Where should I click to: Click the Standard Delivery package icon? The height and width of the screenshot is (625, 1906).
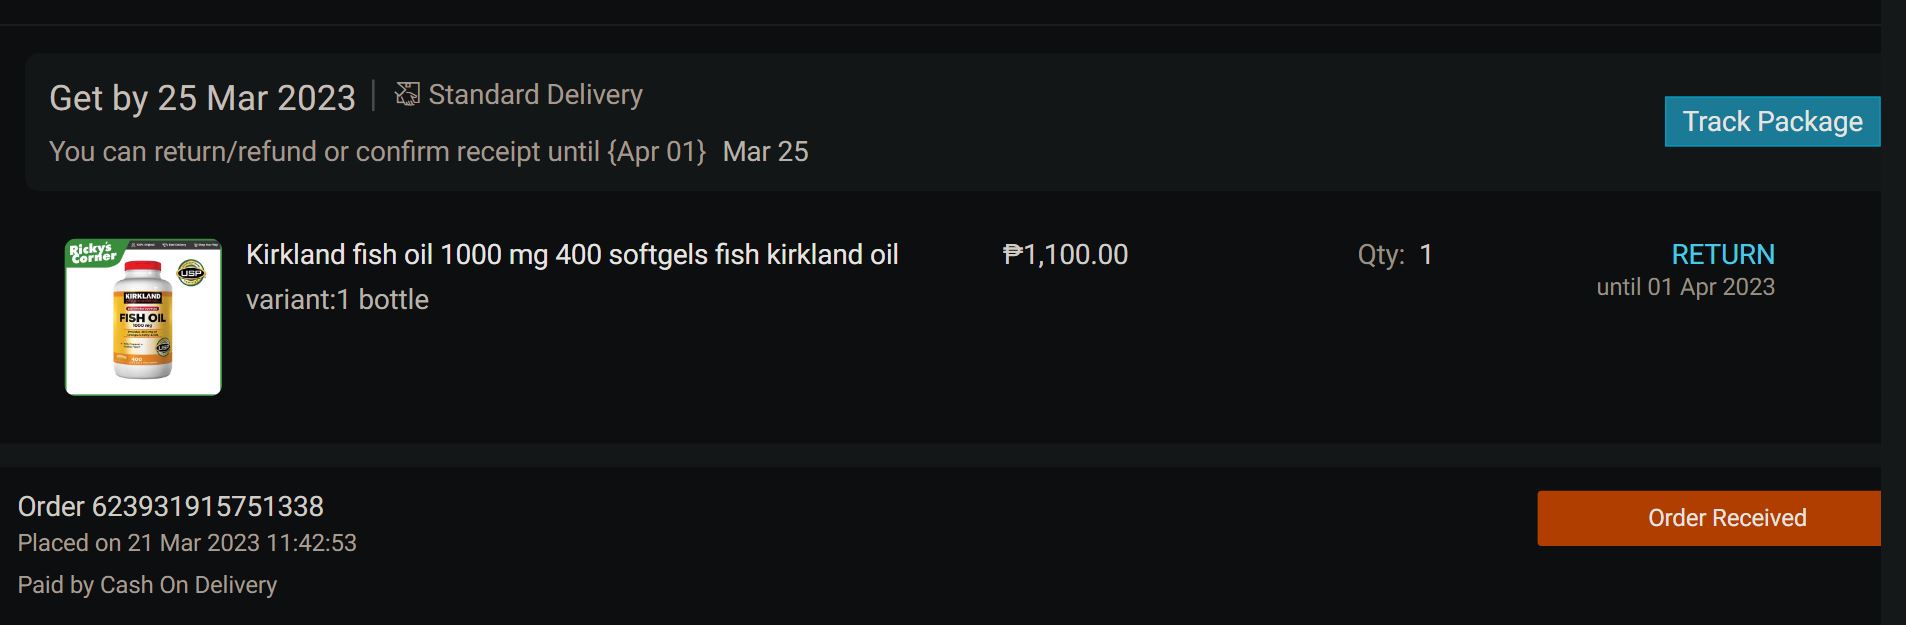coord(407,94)
